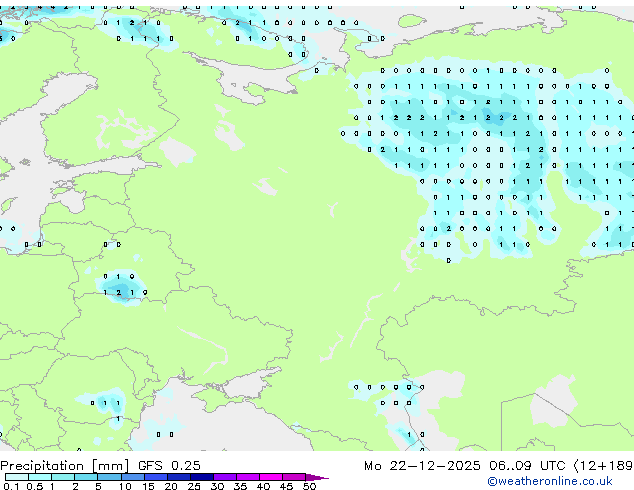Select the 5–10 mm legend color swatch
Viewport: 634px width, 490px height.
point(110,477)
